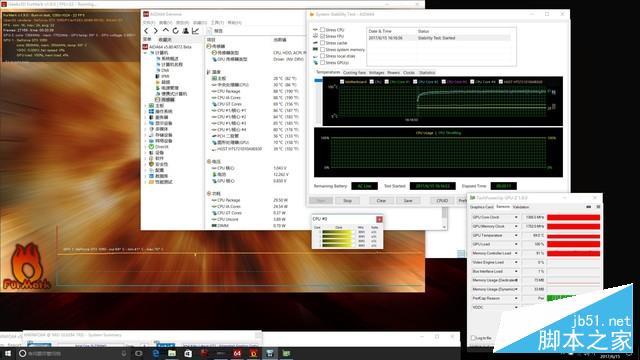The height and width of the screenshot is (360, 640).
Task: Click the user icon in AIDA64 toolbar
Action: [185, 31]
